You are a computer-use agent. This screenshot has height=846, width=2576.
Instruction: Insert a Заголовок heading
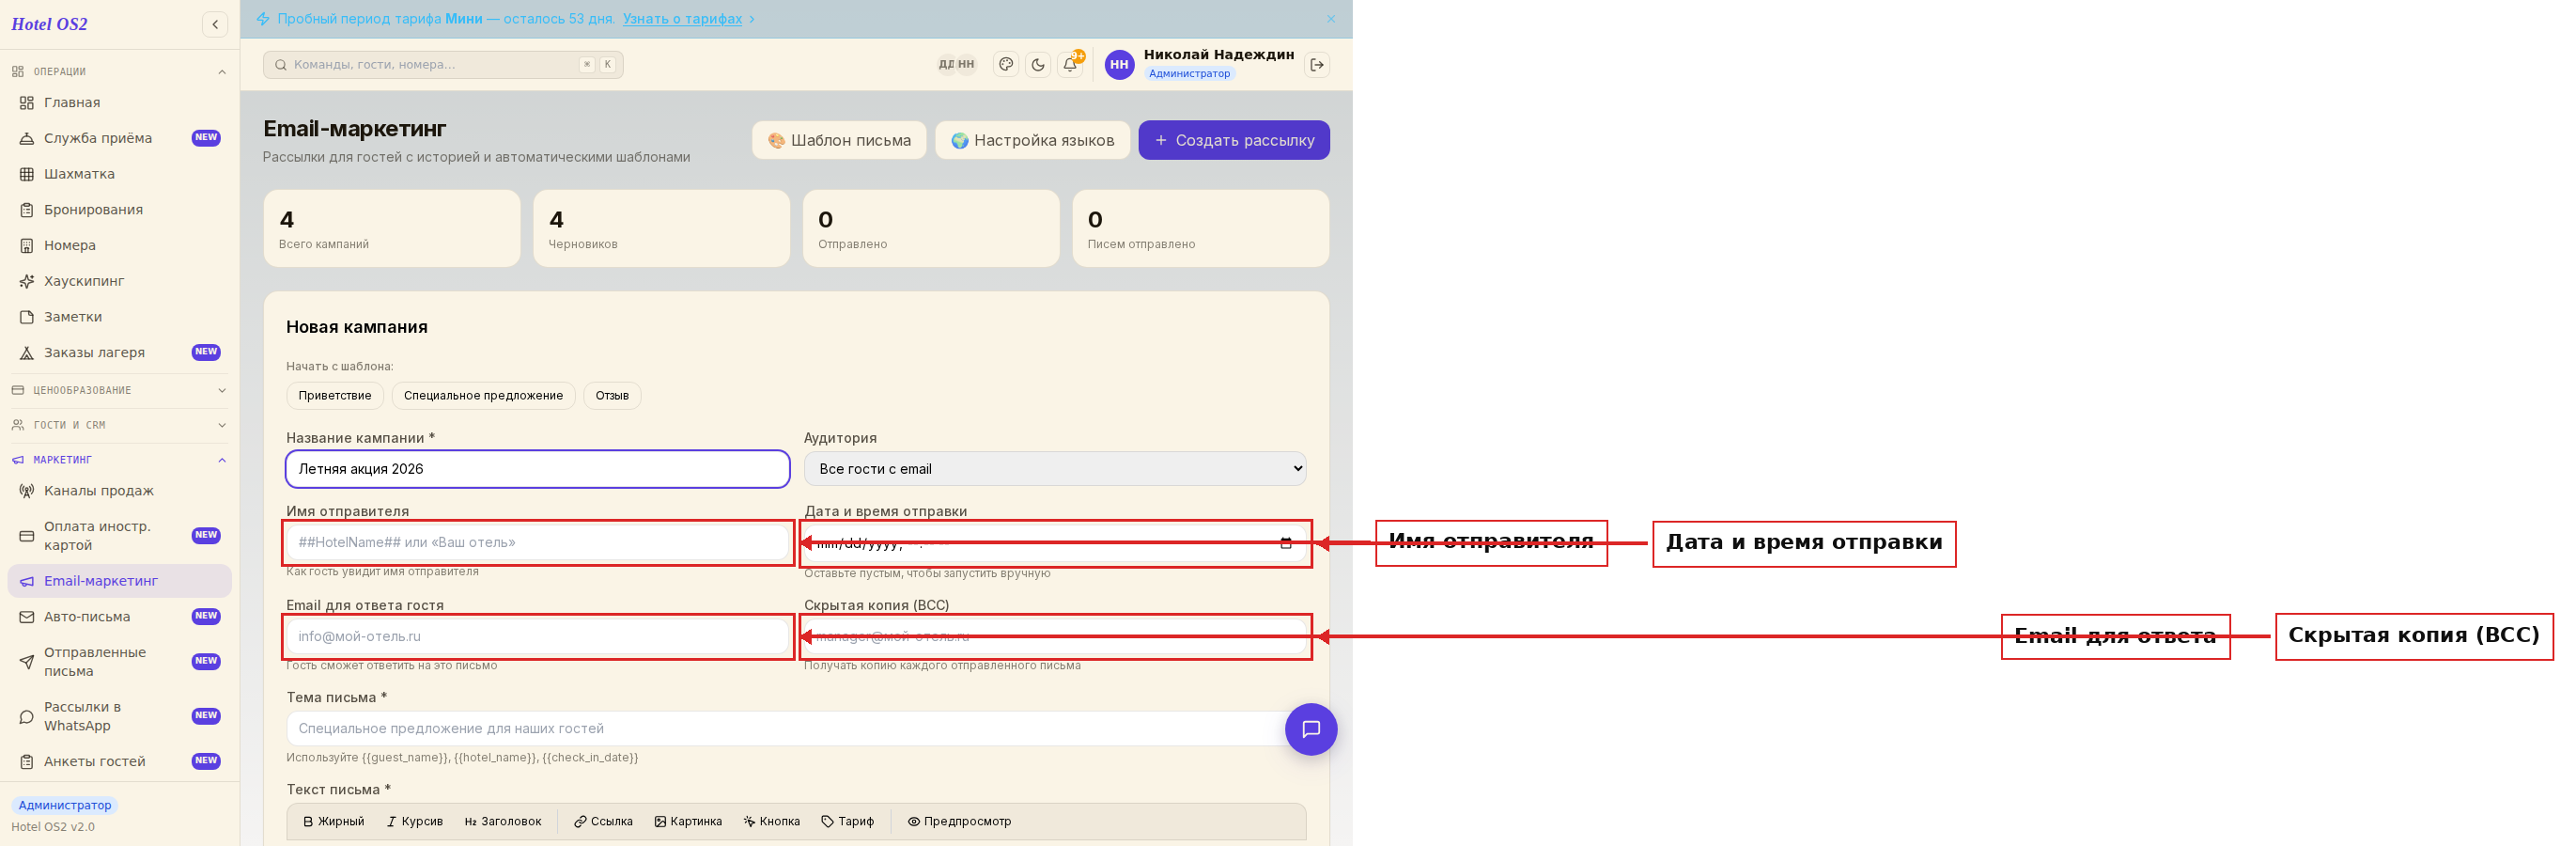tap(503, 822)
